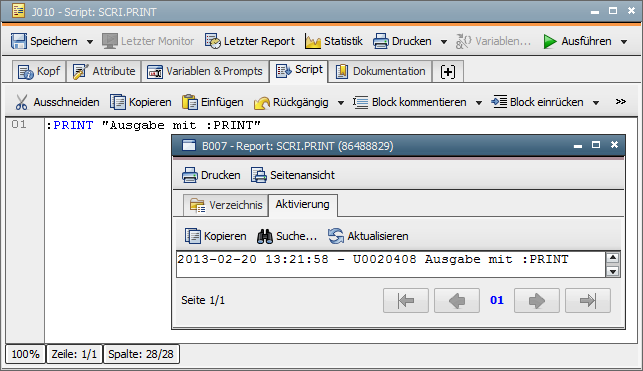Minimize the Report window

point(578,146)
